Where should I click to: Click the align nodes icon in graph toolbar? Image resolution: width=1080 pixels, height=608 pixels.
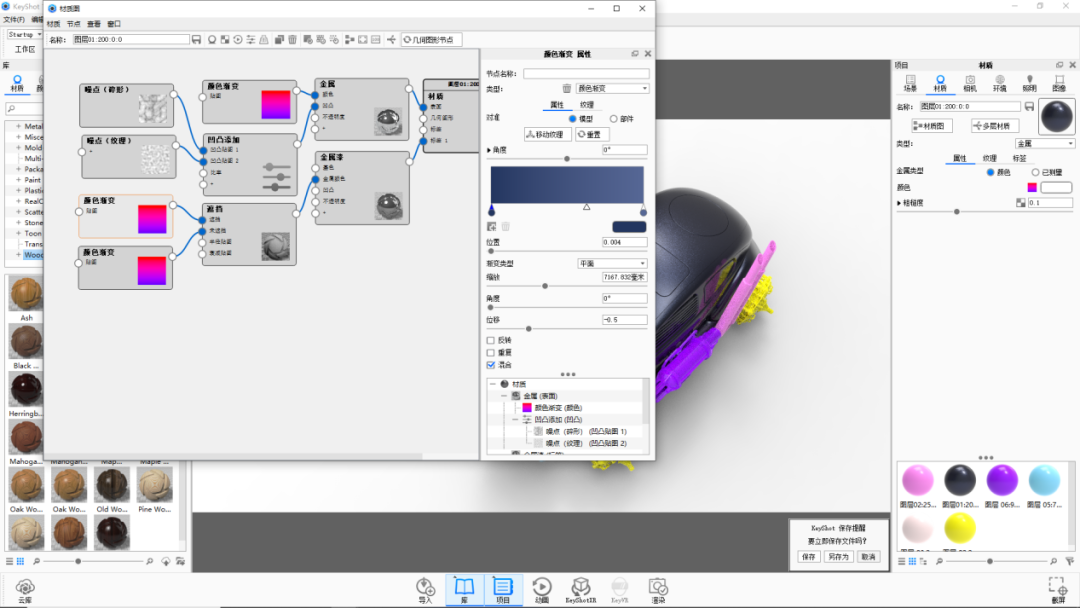(349, 40)
